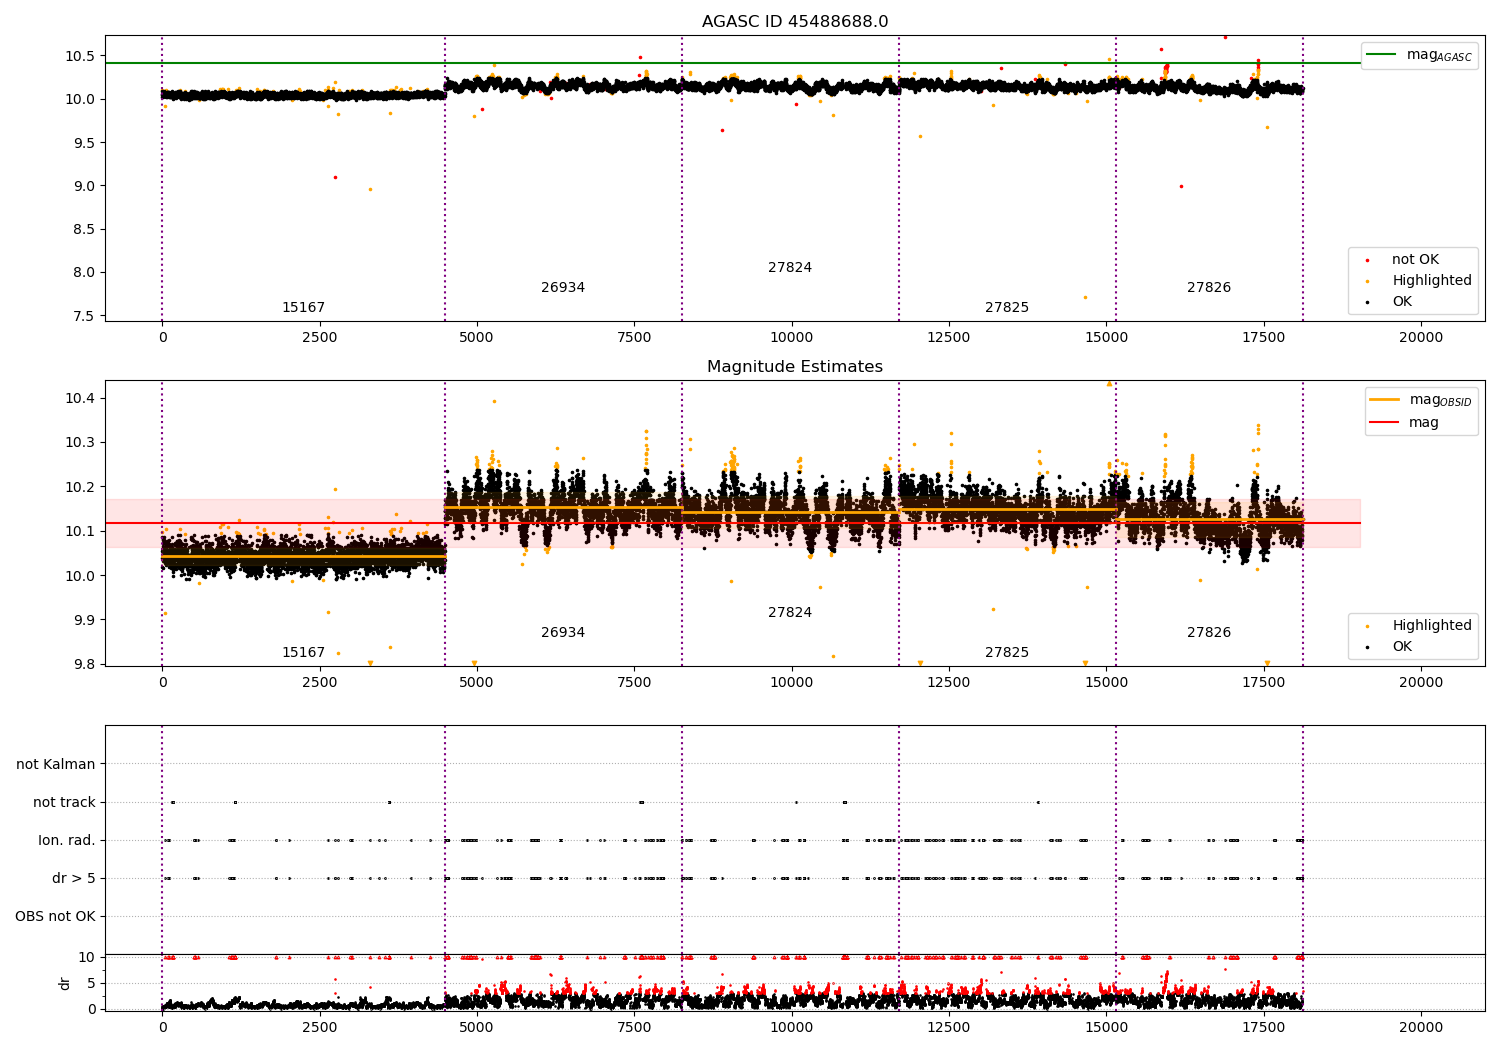Click the 'not track' axis label
This screenshot has height=1050, width=1500.
click(64, 802)
